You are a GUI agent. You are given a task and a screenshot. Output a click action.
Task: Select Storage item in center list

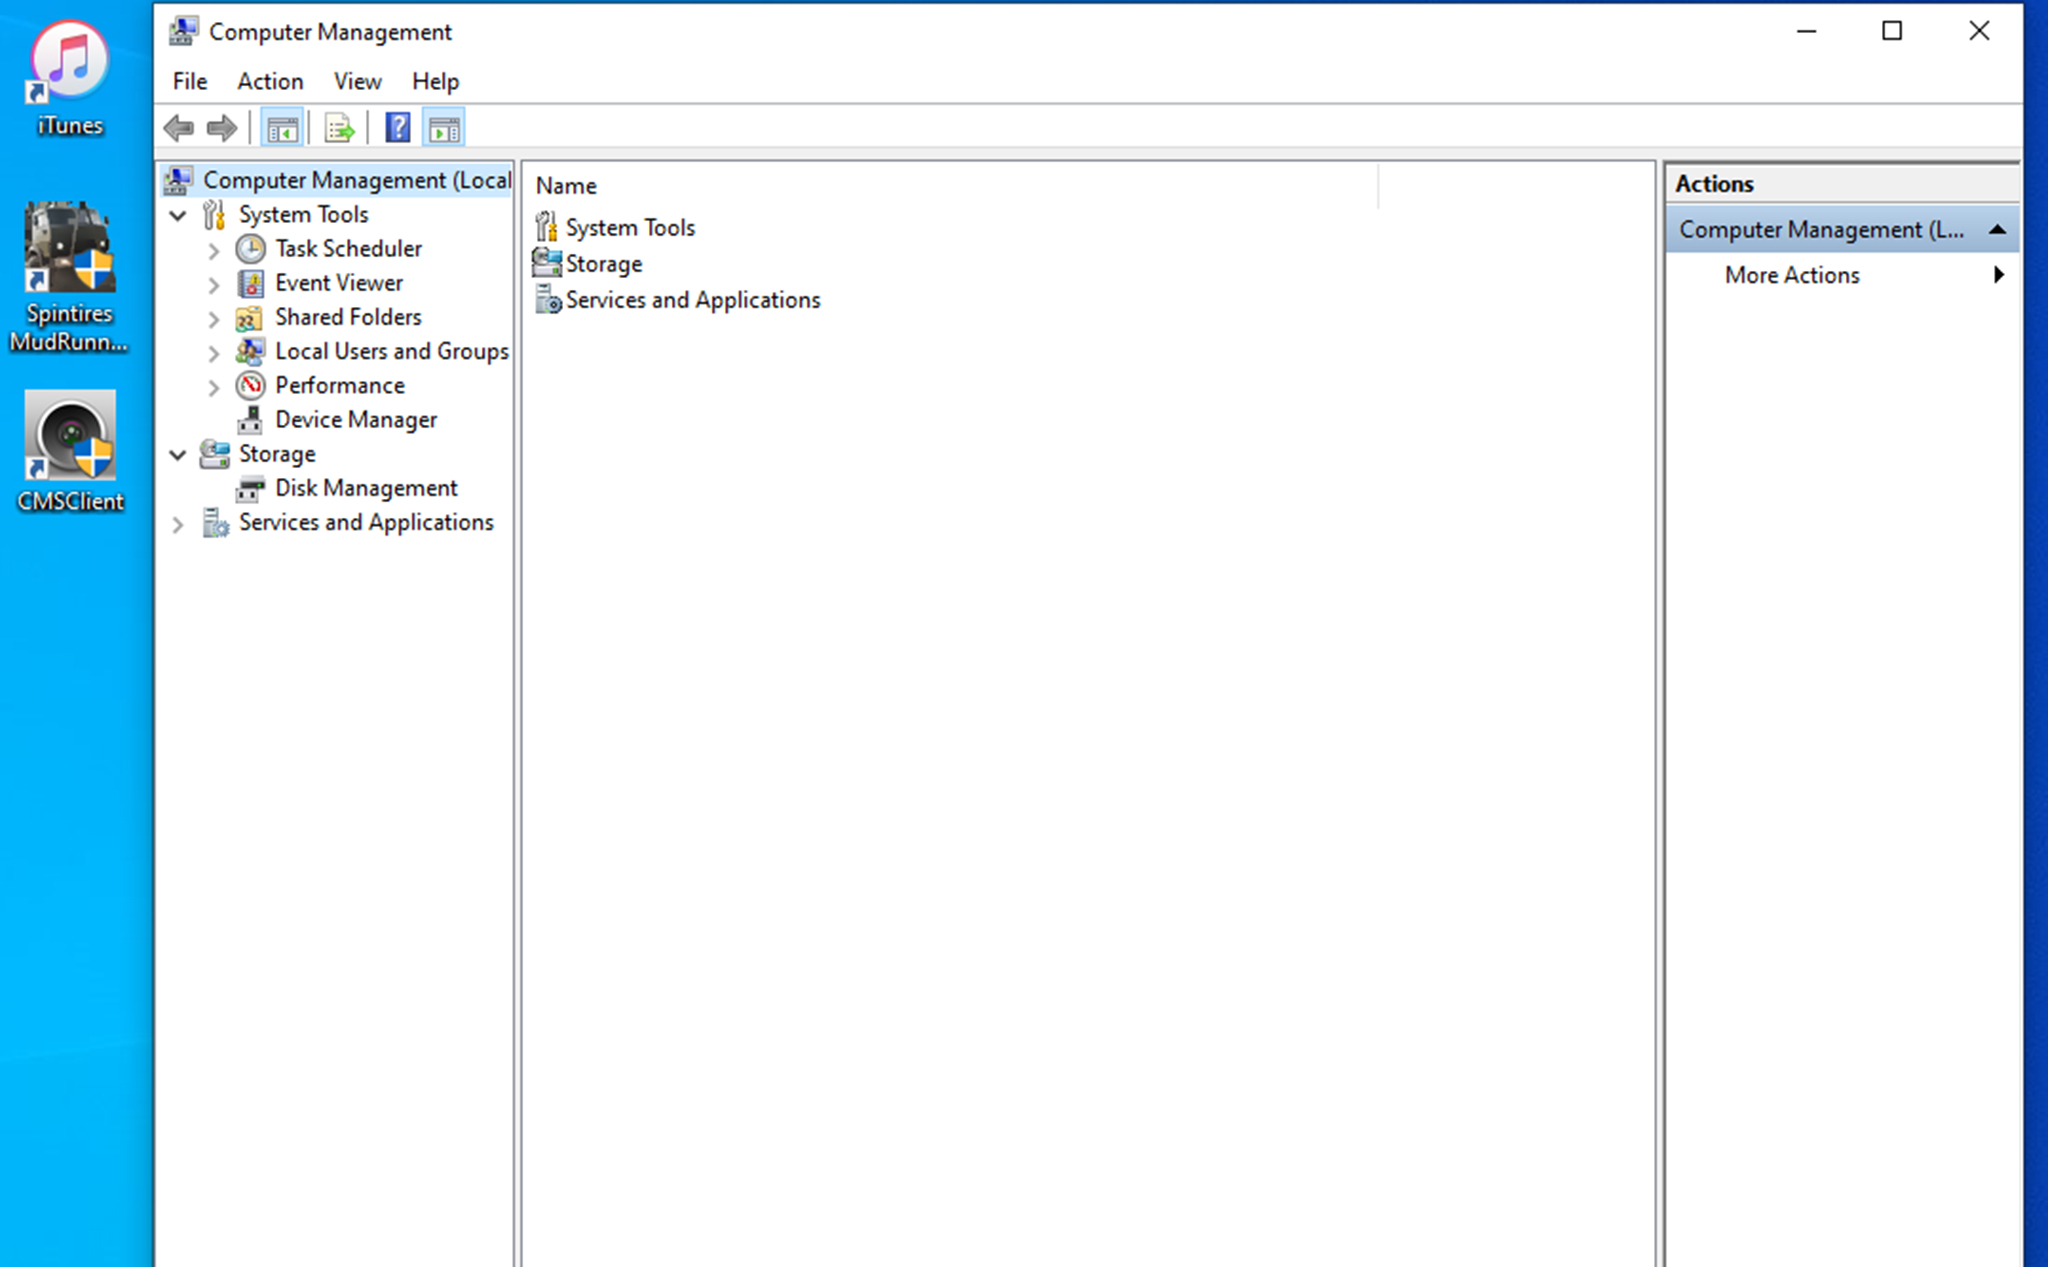point(603,264)
